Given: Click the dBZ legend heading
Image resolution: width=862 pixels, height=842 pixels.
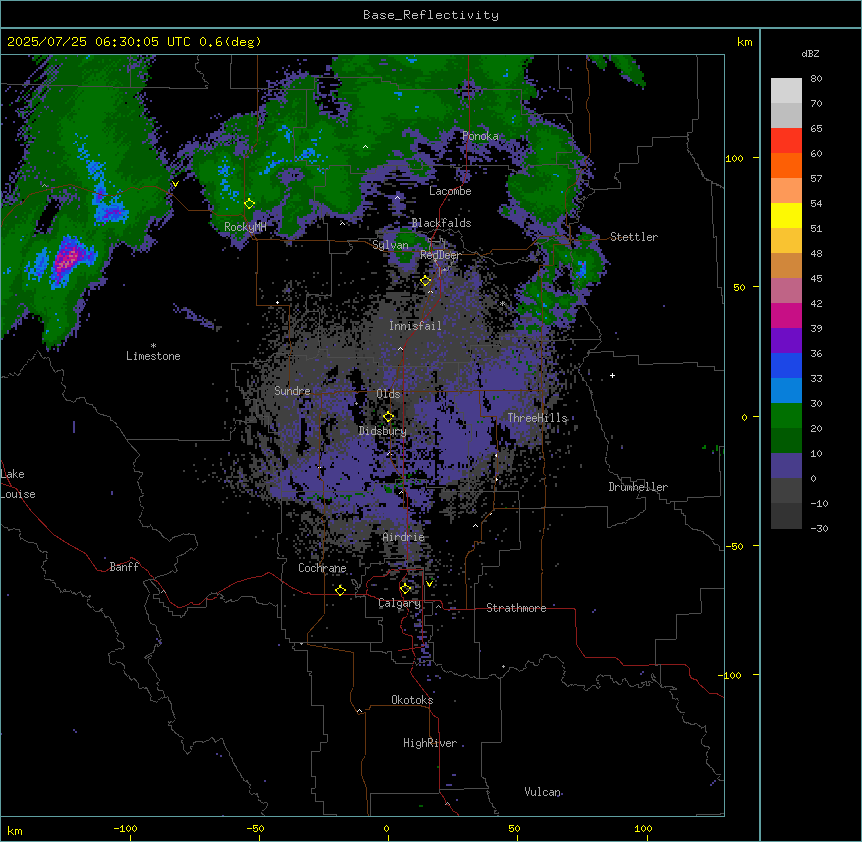Looking at the screenshot, I should [810, 54].
